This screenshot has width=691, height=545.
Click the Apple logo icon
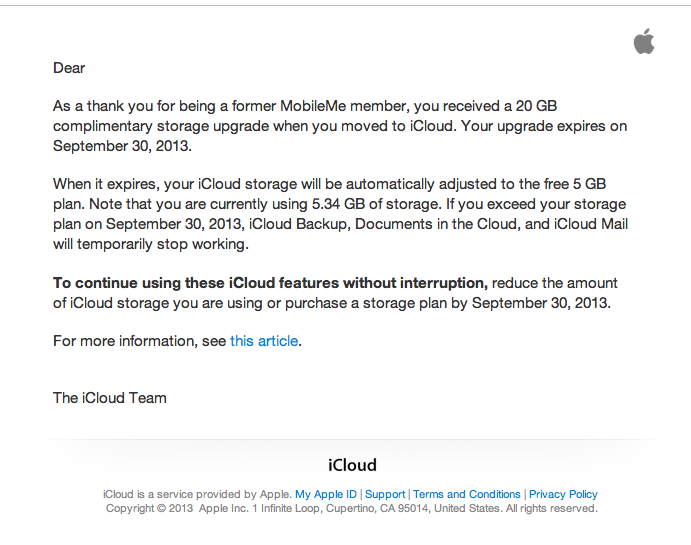coord(644,41)
